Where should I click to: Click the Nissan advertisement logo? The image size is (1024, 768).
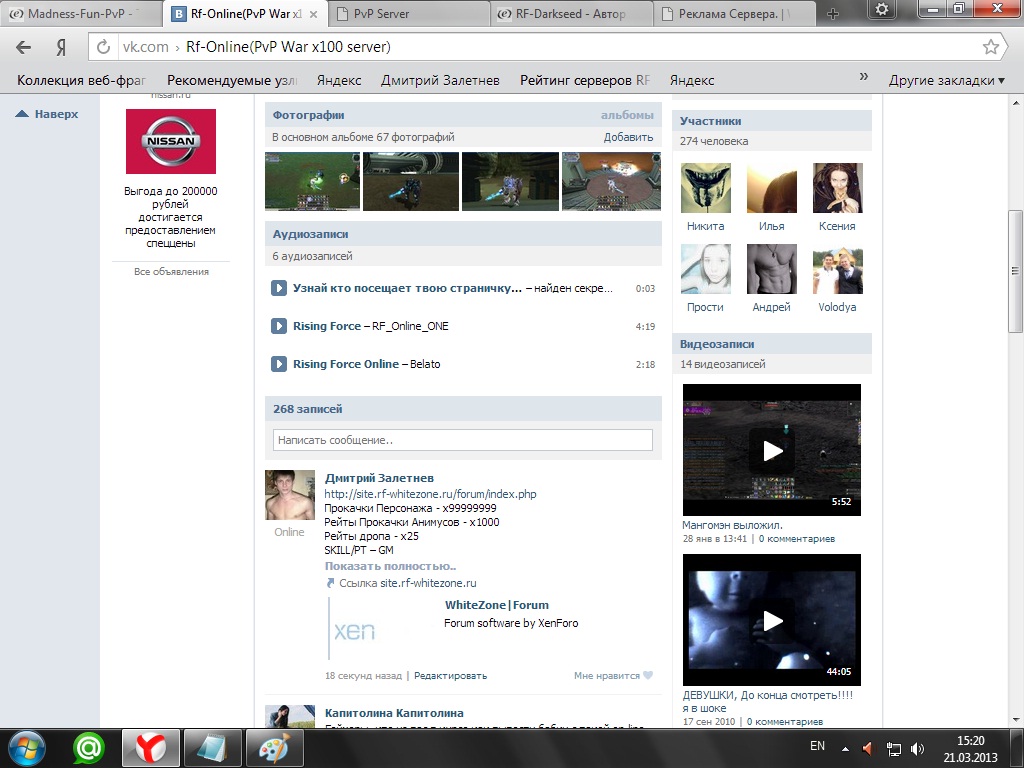click(x=170, y=141)
